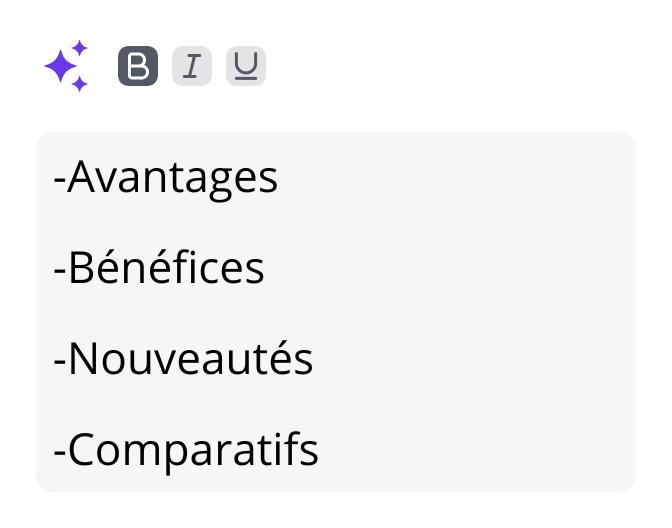This screenshot has width=672, height=528.
Task: Toggle bold formatting with the B button
Action: coord(138,67)
